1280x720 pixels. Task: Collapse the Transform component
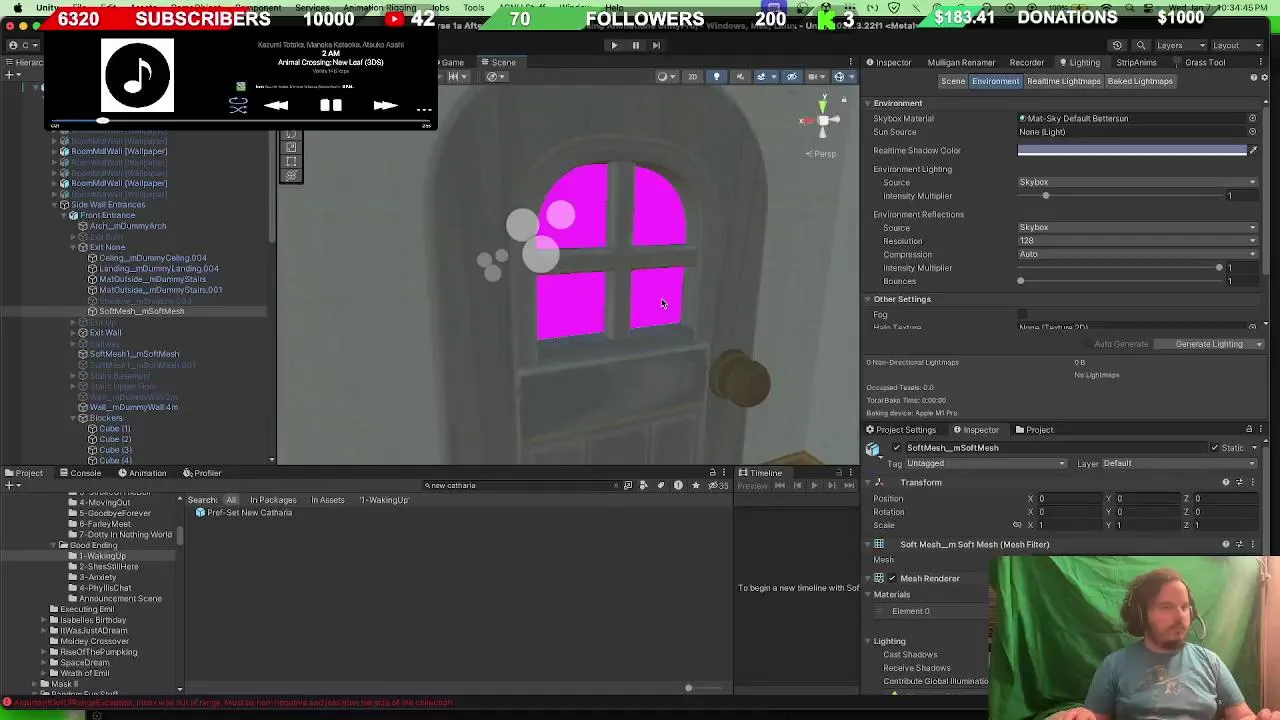coord(869,483)
